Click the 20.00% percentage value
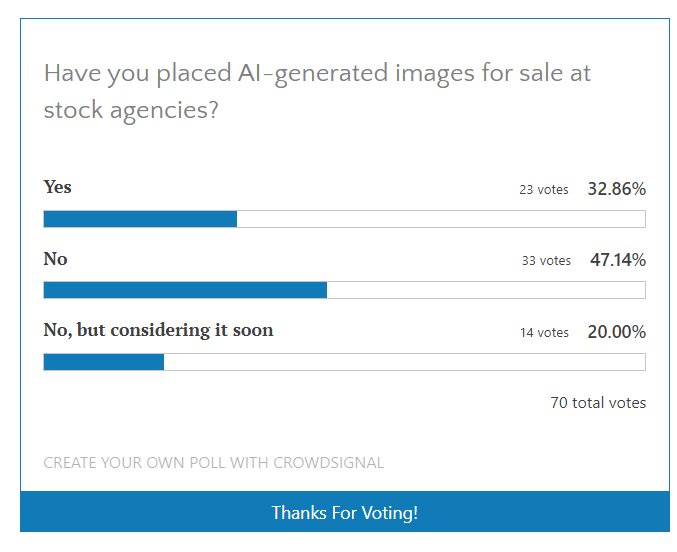 [x=616, y=332]
